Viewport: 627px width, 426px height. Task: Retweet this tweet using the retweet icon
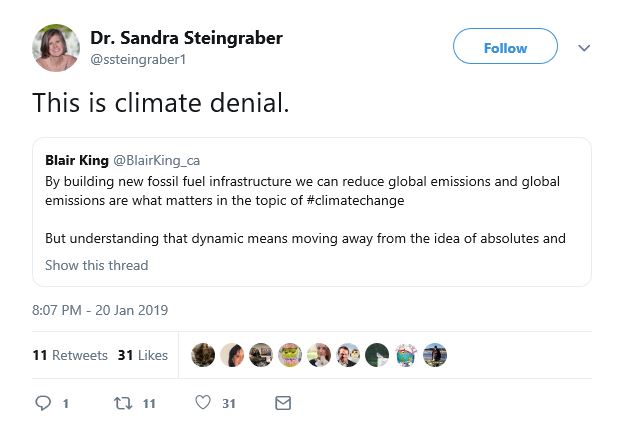[x=121, y=403]
